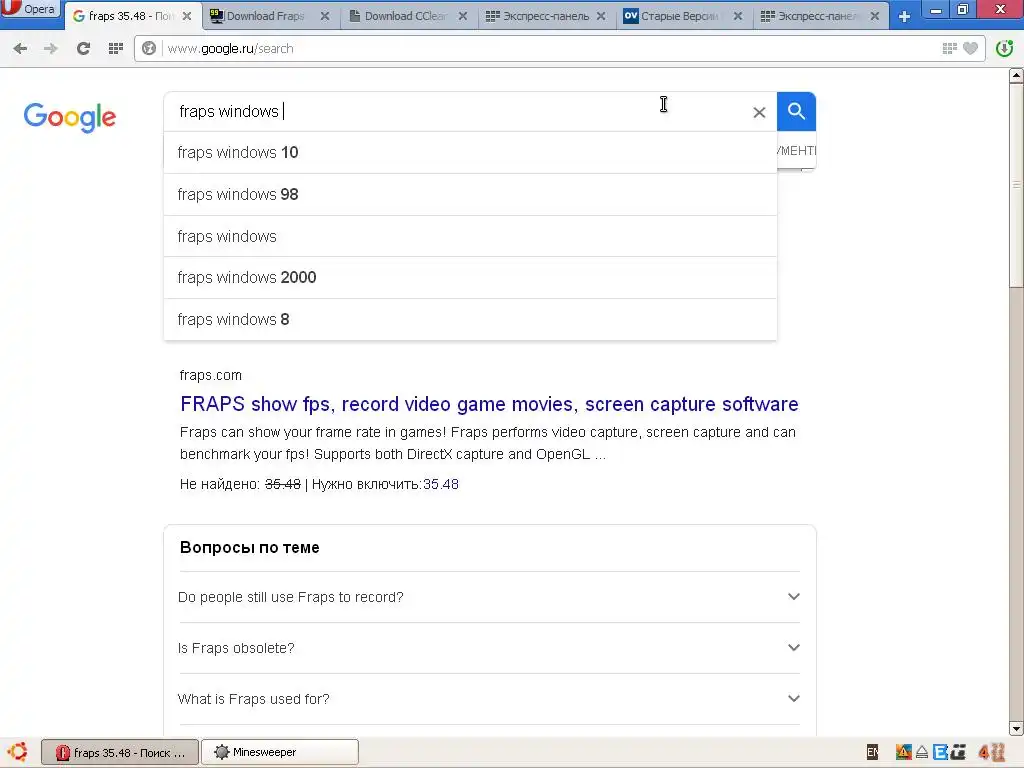This screenshot has width=1024, height=768.
Task: Expand the 'Is Fraps obsolete?' question
Action: (489, 648)
